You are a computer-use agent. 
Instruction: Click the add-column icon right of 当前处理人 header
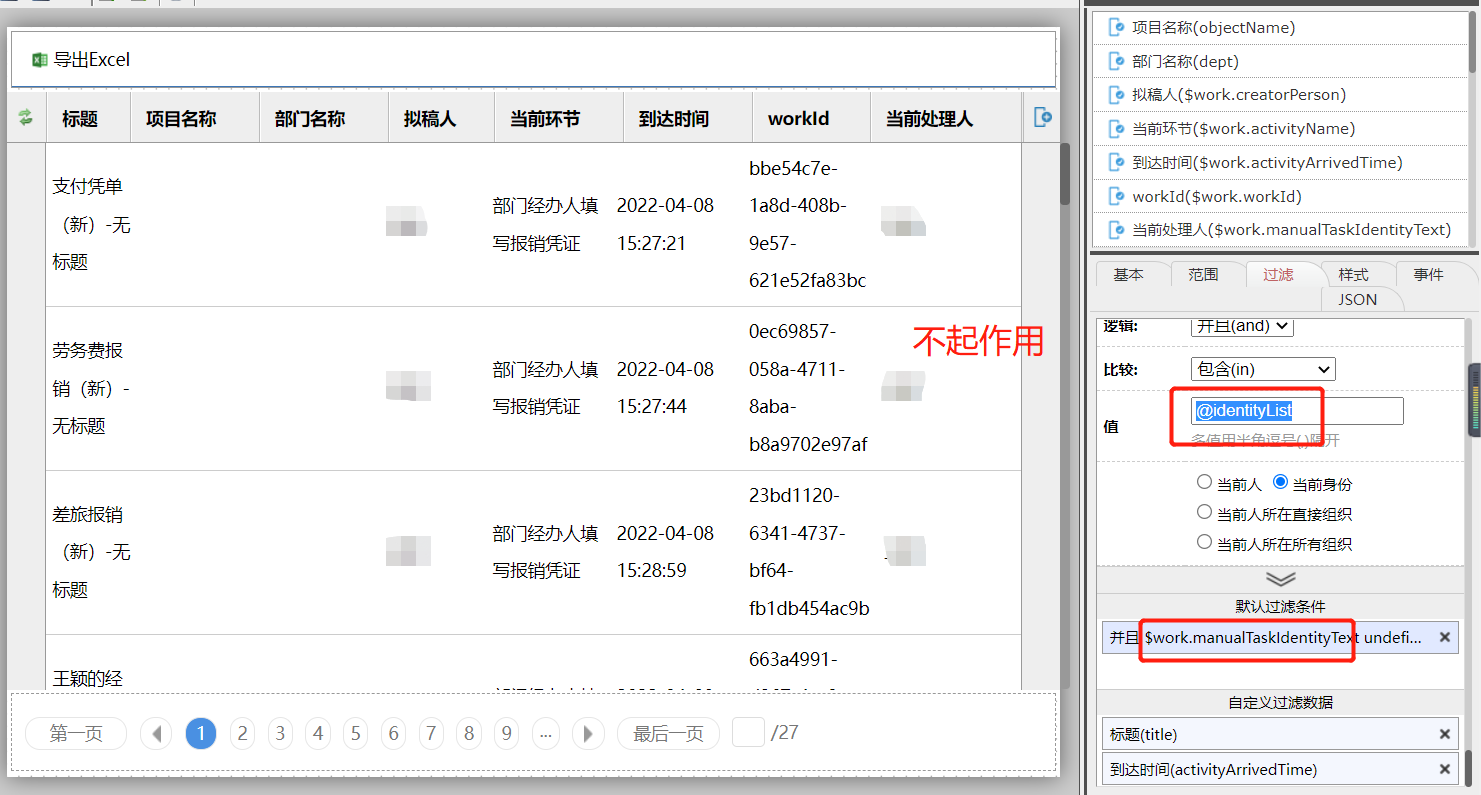(1042, 118)
